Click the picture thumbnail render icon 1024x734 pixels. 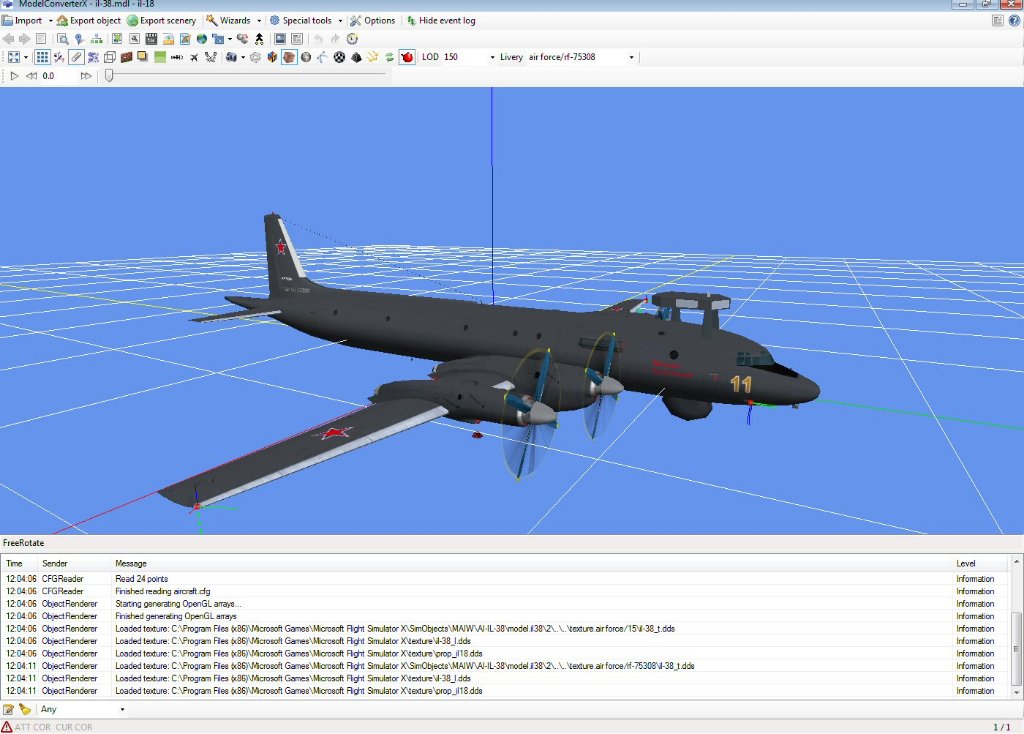(x=280, y=39)
